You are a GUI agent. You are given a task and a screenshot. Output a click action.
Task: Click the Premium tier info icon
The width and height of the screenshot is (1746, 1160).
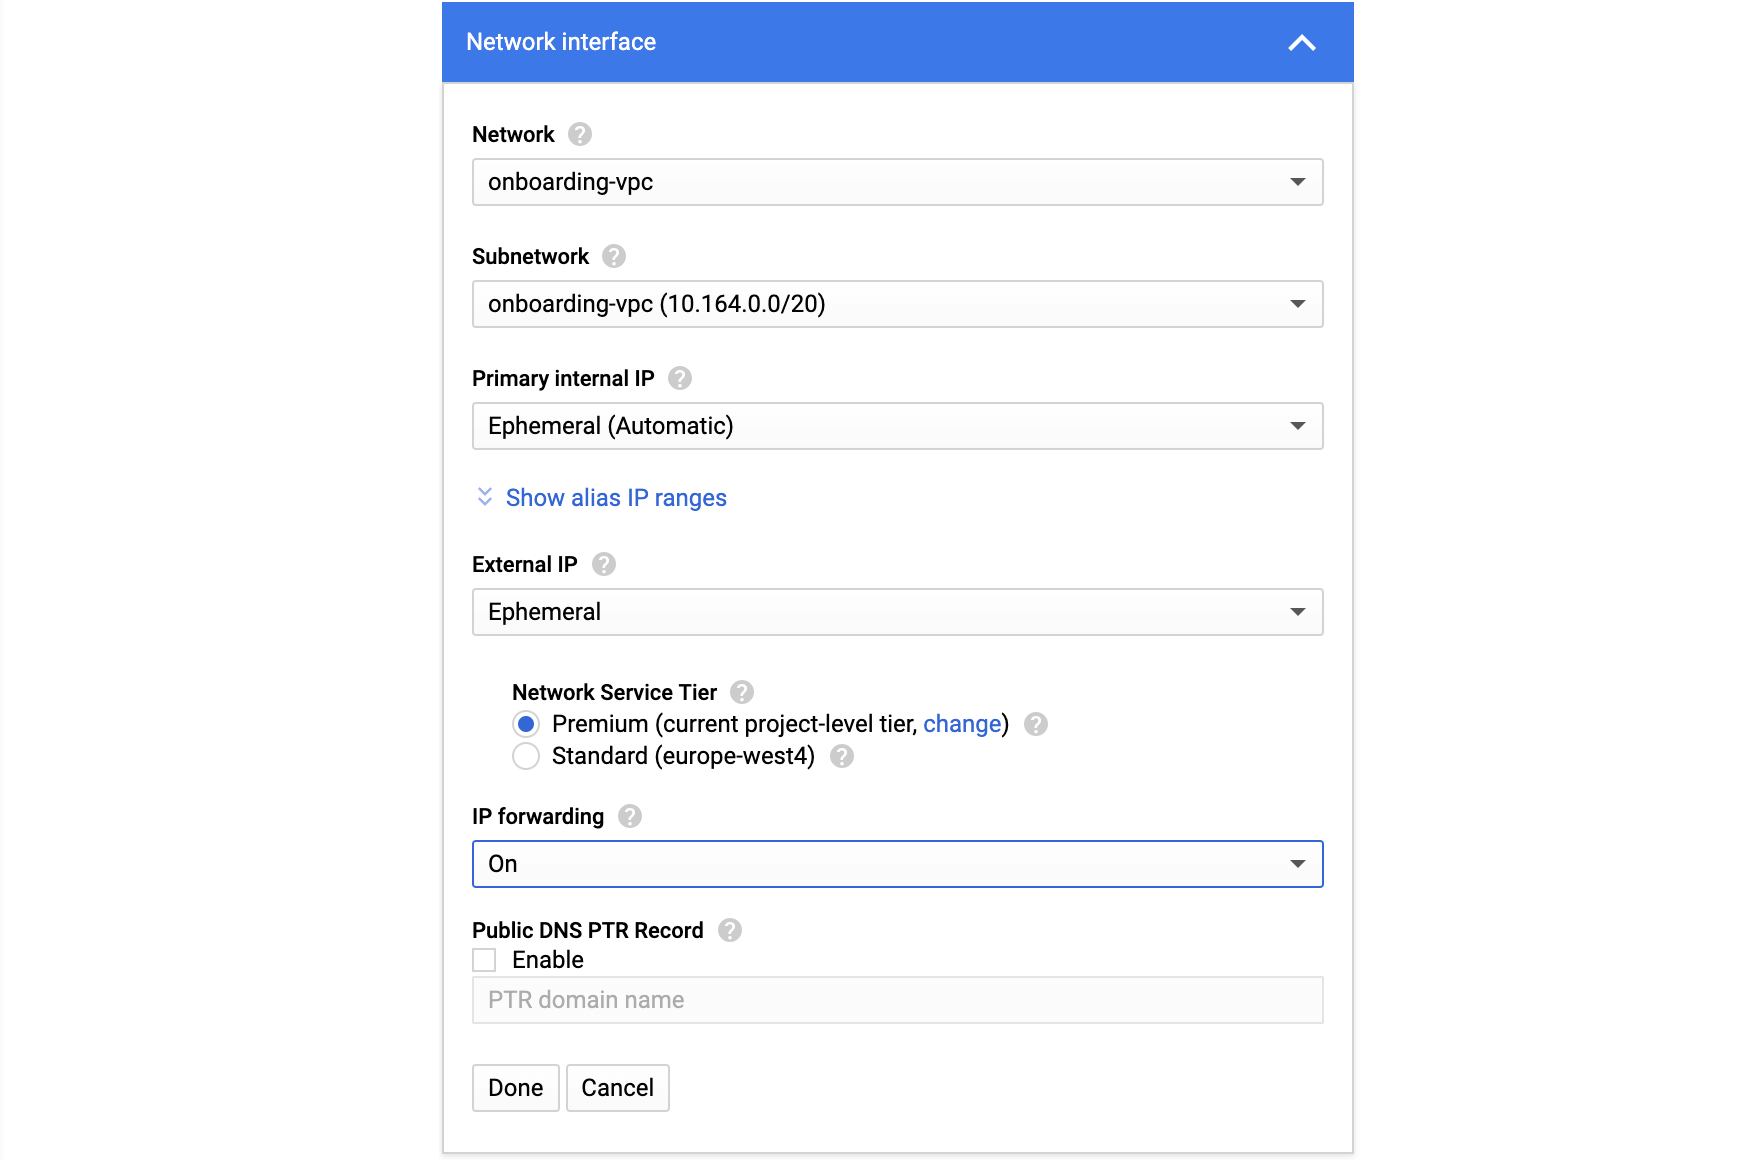[x=1036, y=724]
